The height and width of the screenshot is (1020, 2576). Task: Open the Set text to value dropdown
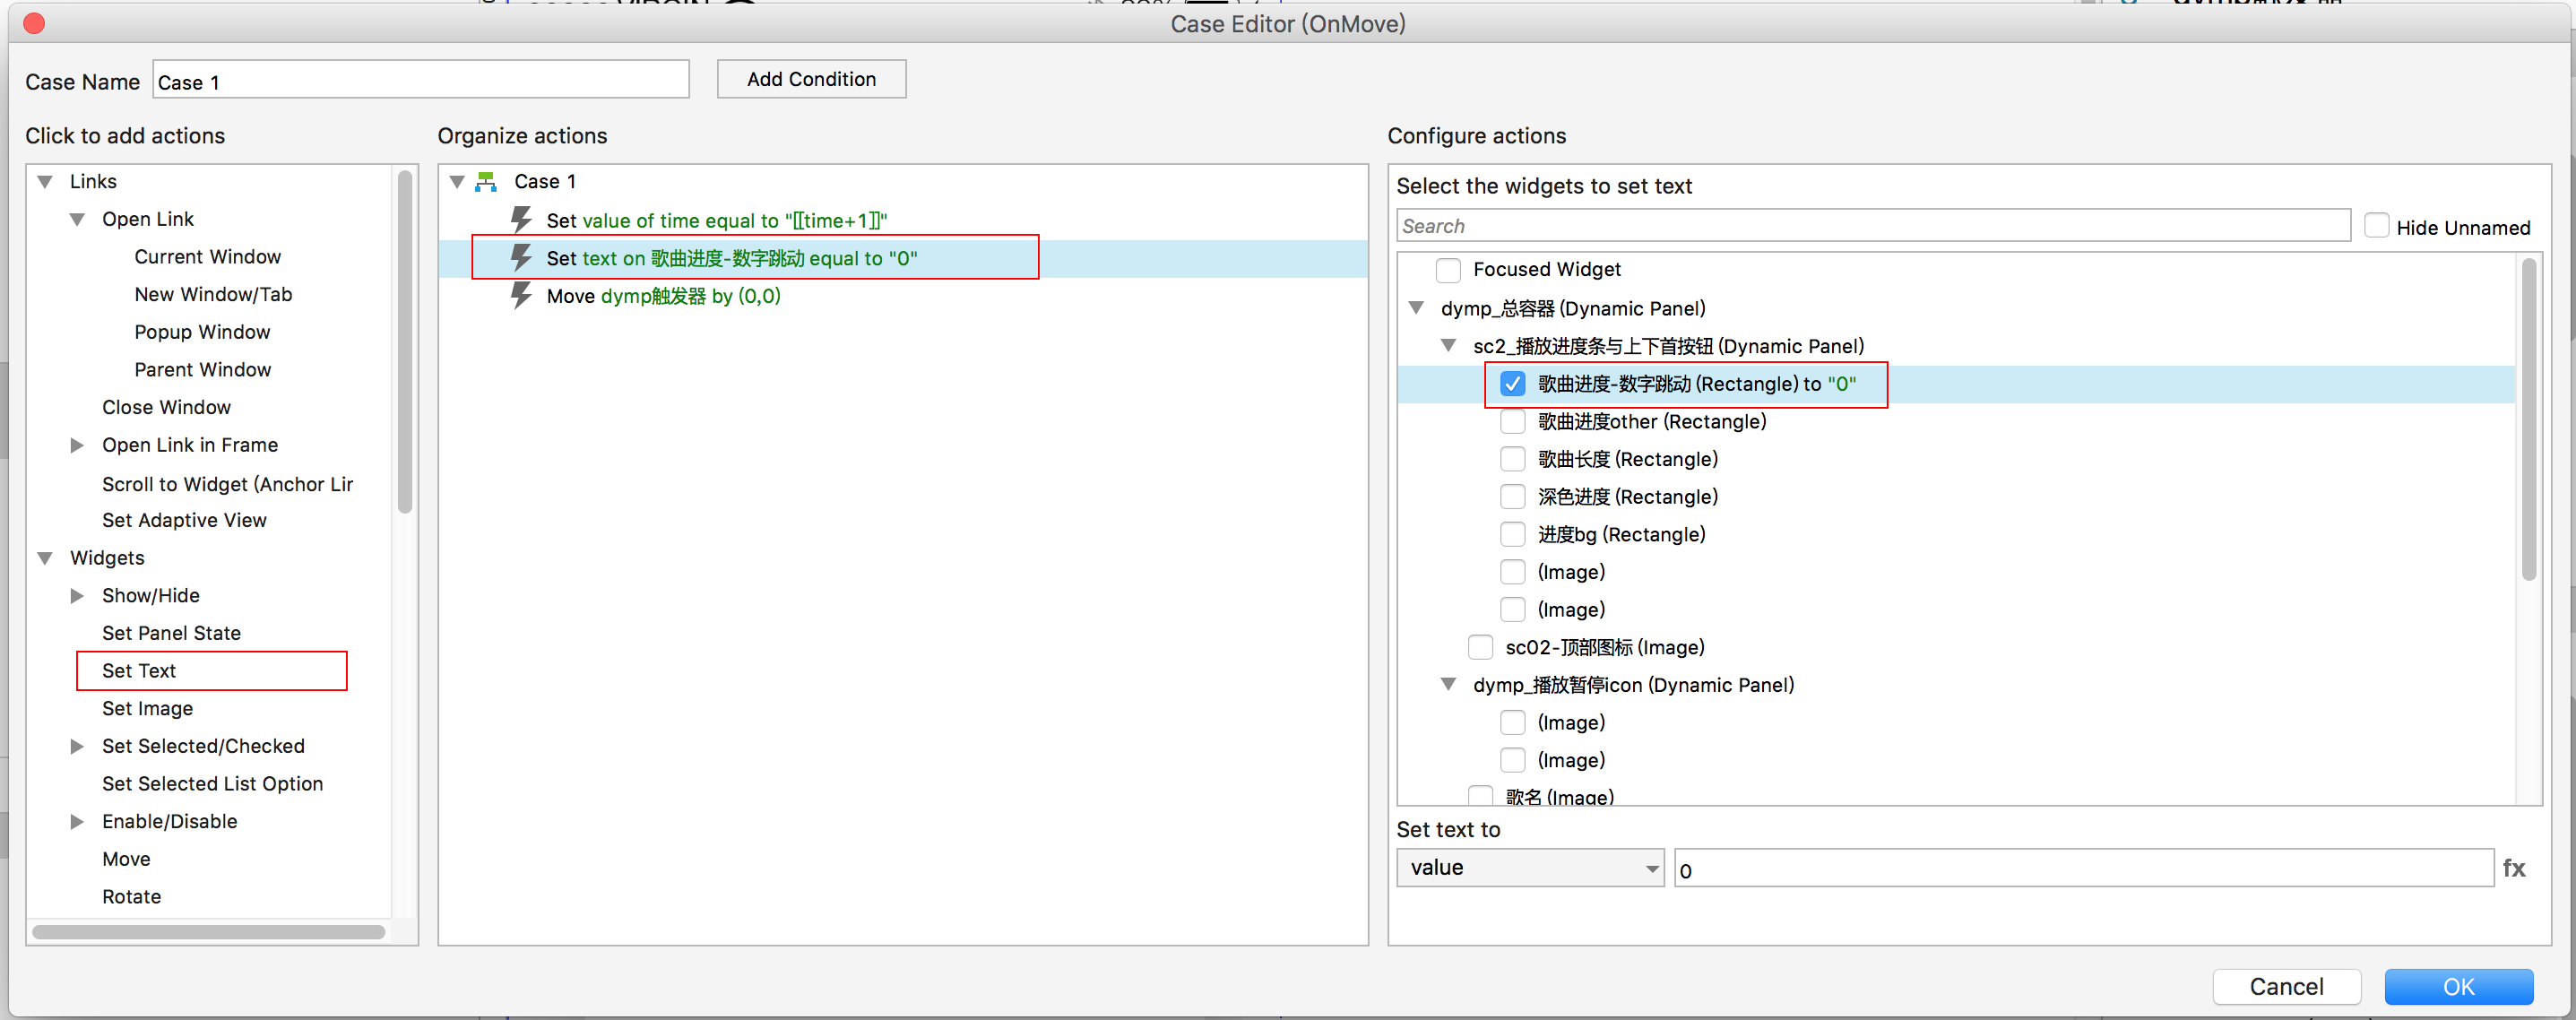[1529, 867]
